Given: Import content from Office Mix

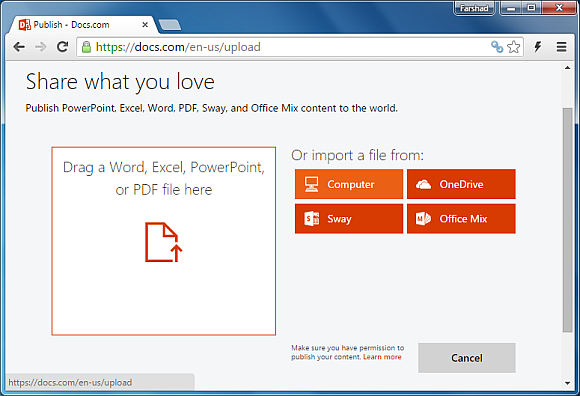Looking at the screenshot, I should click(x=461, y=219).
